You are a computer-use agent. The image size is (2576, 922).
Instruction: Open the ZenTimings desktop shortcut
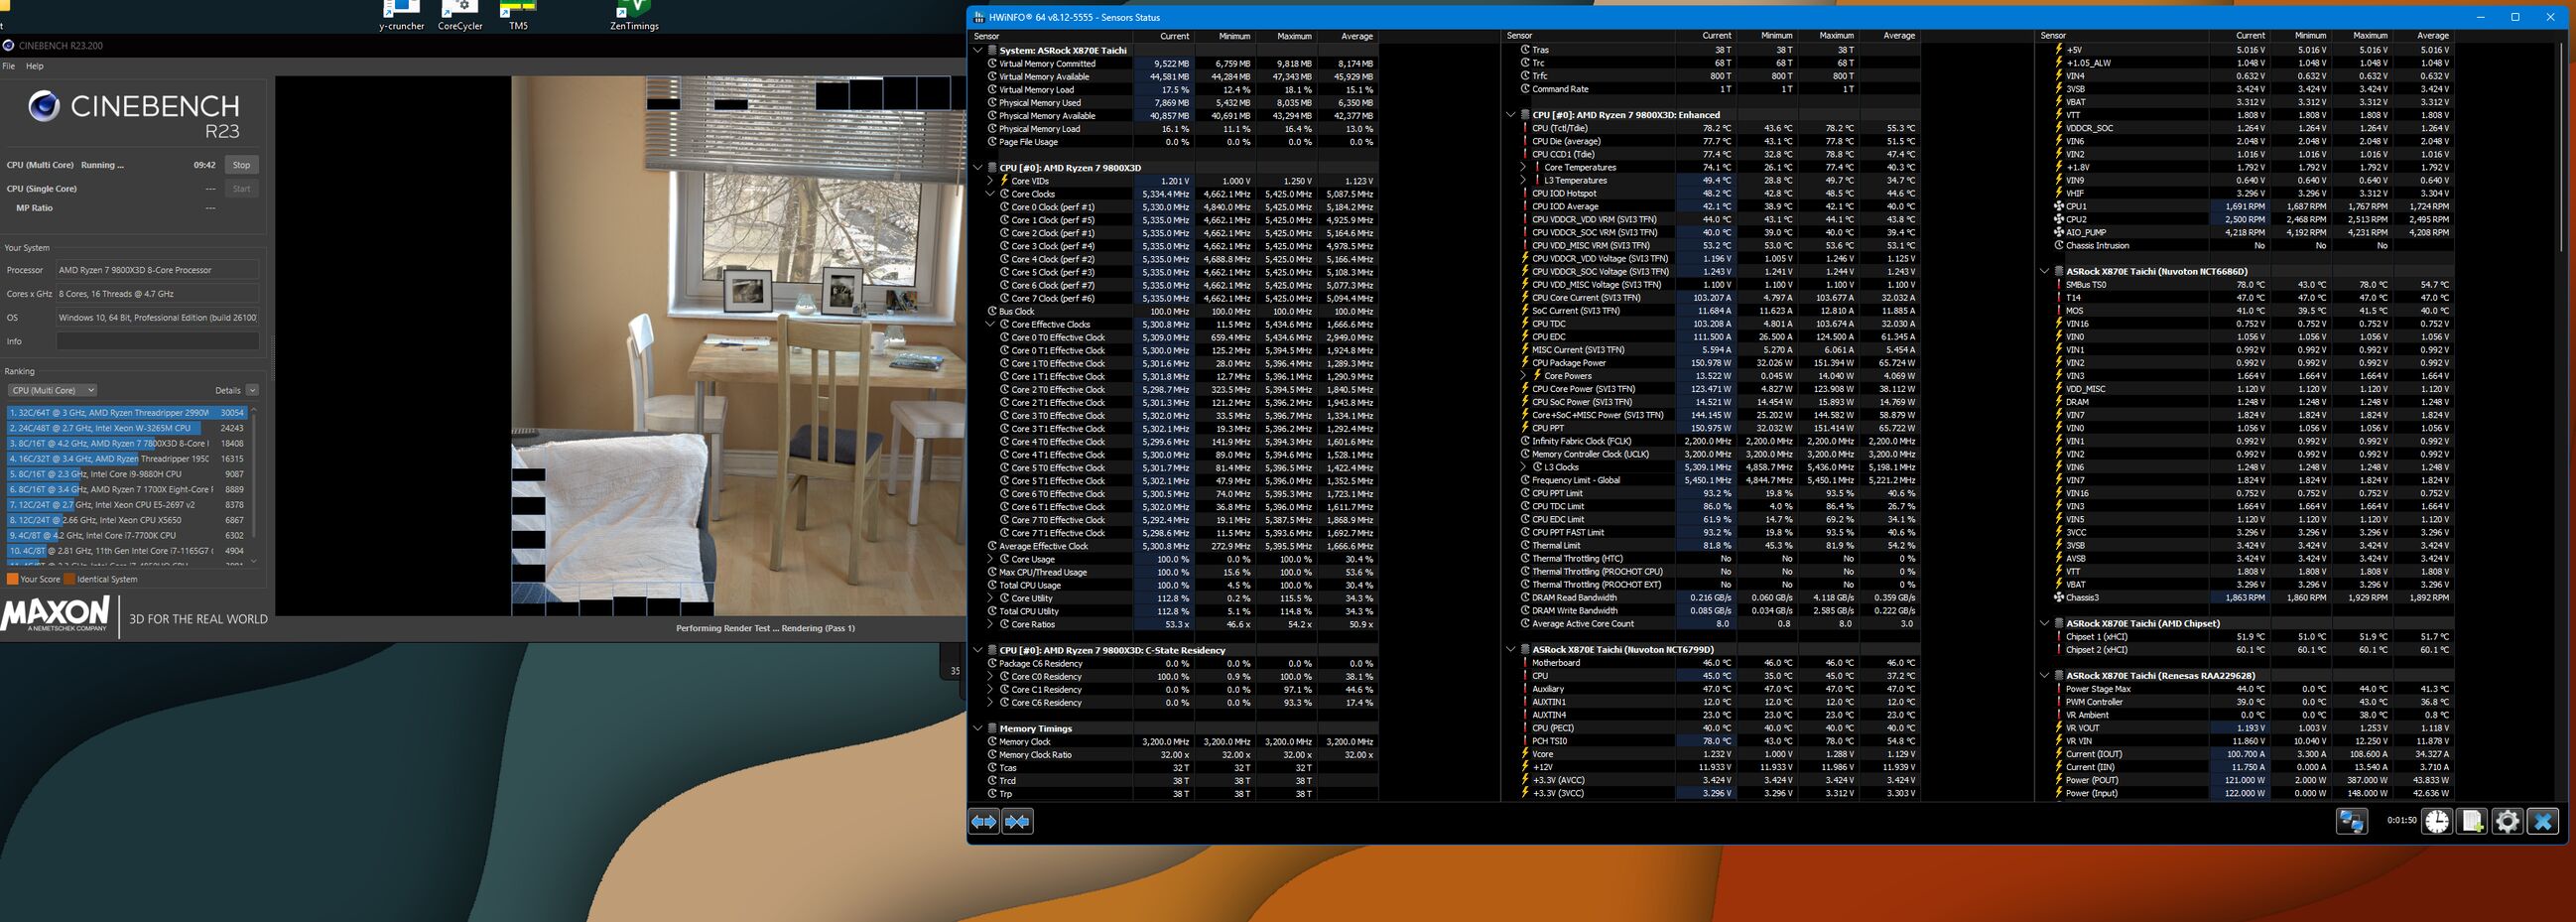(x=634, y=16)
